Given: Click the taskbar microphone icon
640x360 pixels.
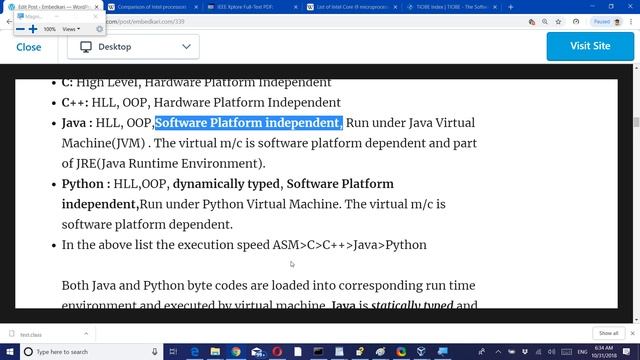Looking at the screenshot, I should tap(155, 351).
